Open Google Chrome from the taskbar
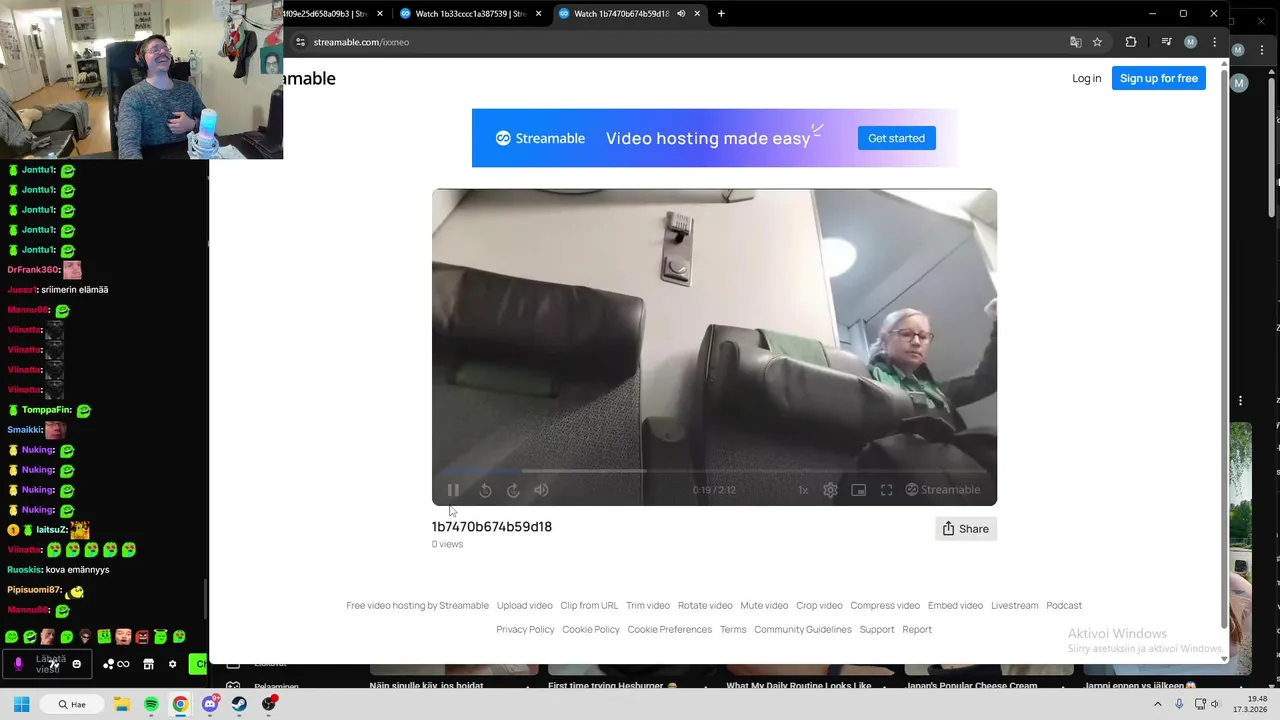Viewport: 1280px width, 720px height. 180,704
